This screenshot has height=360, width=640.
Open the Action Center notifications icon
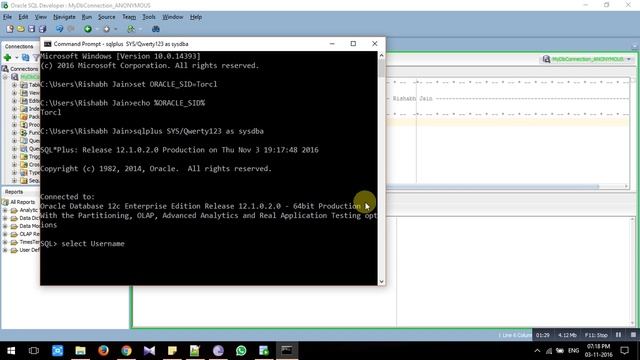click(x=624, y=351)
